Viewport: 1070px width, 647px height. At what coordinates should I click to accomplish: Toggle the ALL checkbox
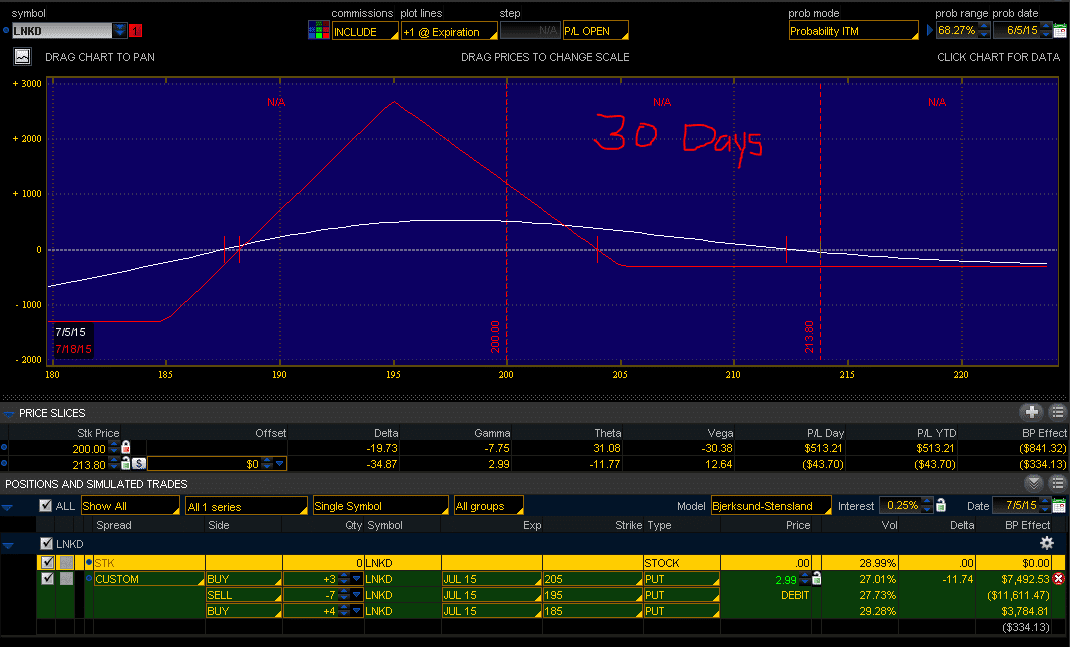46,506
